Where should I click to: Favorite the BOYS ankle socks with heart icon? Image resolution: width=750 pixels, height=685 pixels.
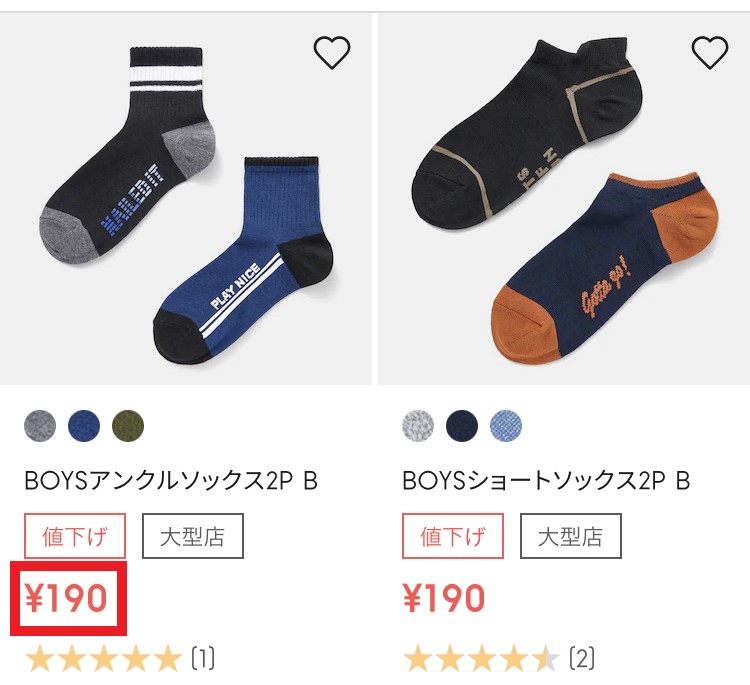click(331, 52)
